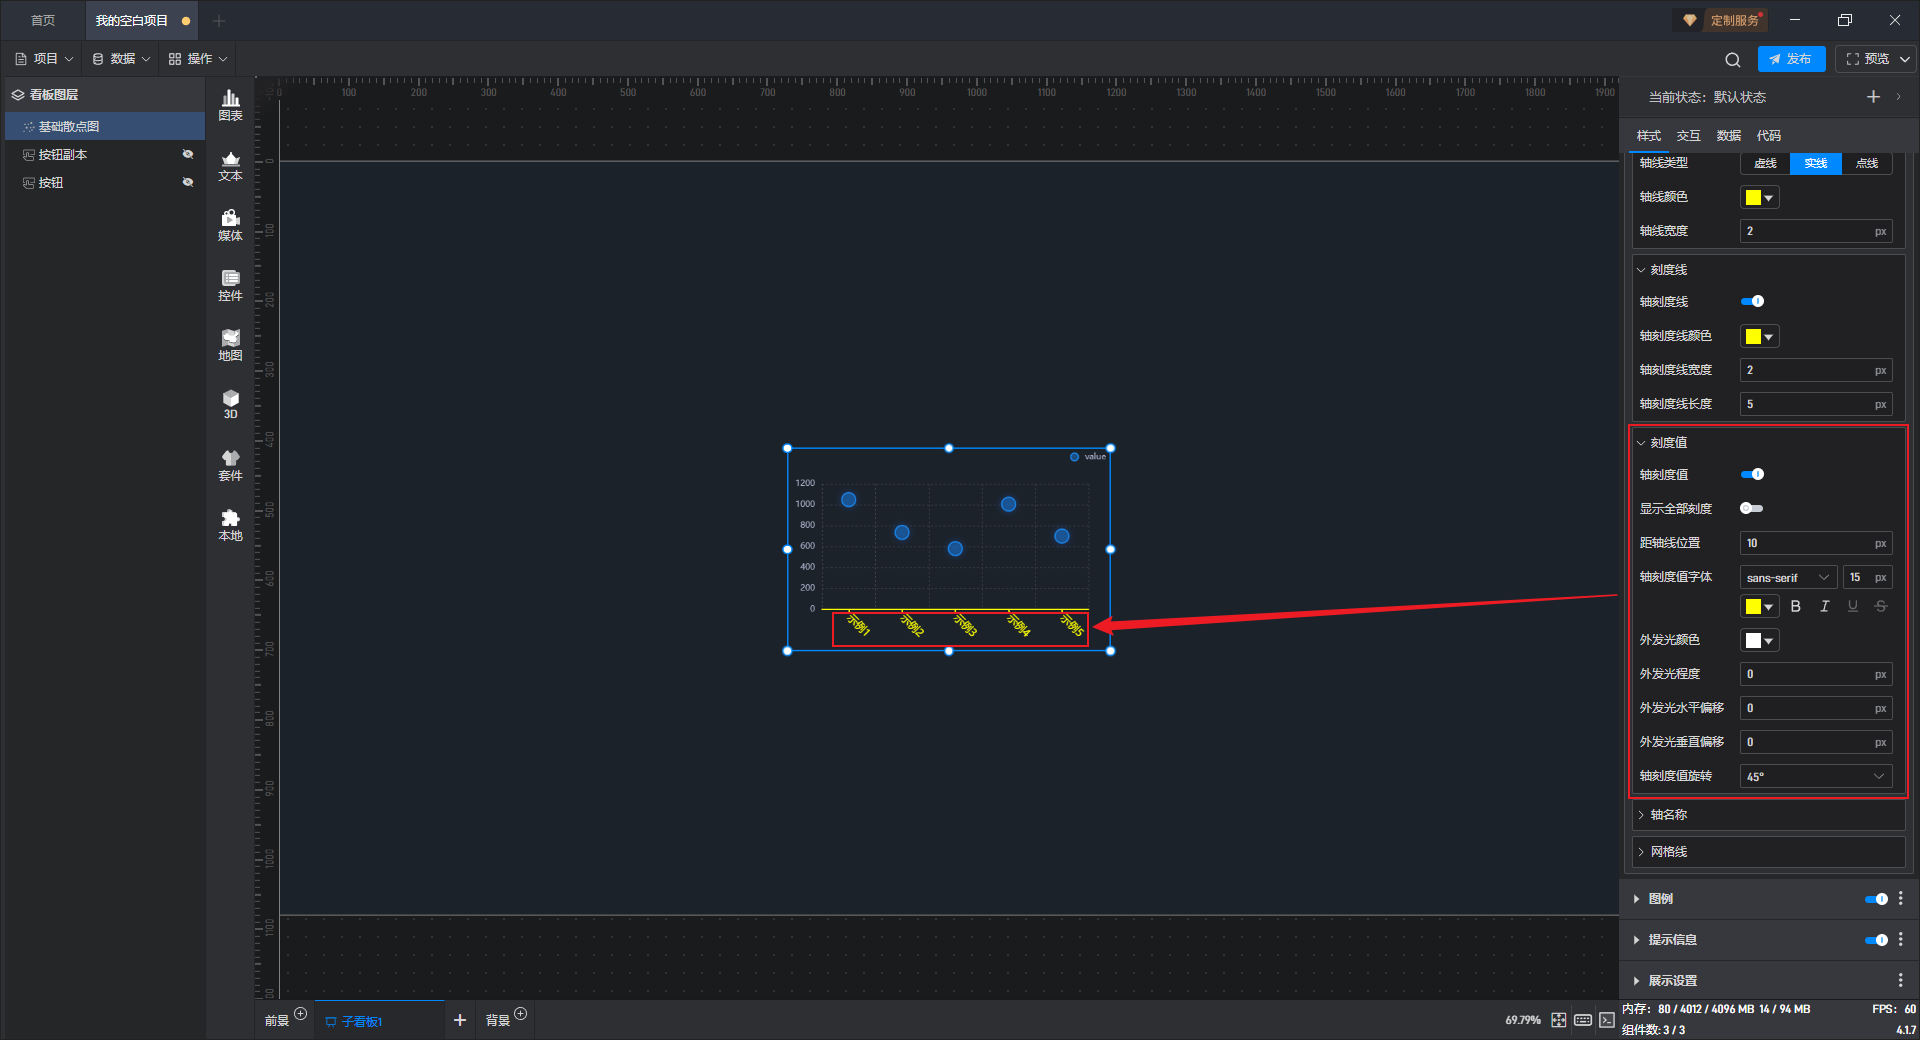Click the search magnifier icon
Viewport: 1920px width, 1040px height.
1733,59
